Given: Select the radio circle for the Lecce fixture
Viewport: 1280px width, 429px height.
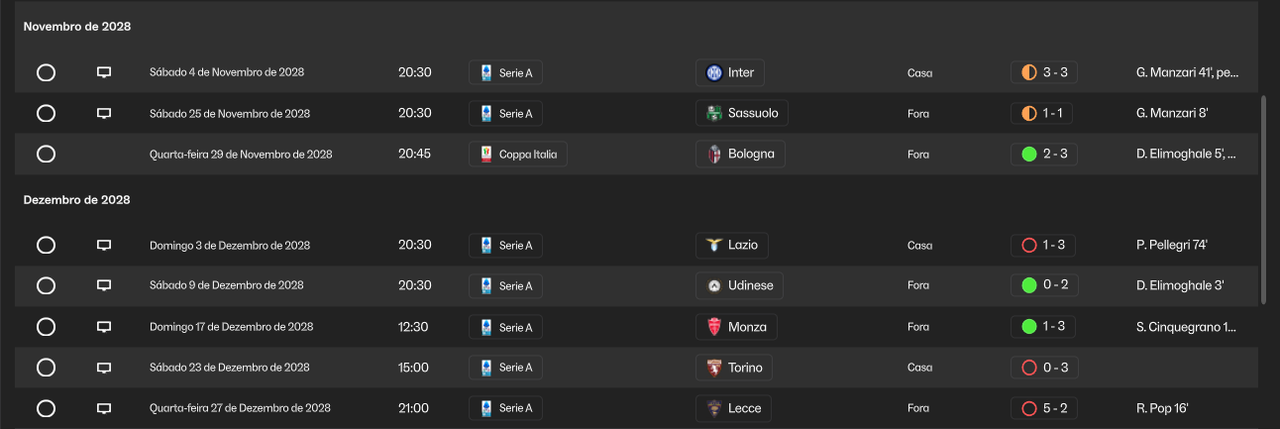Looking at the screenshot, I should click(46, 408).
